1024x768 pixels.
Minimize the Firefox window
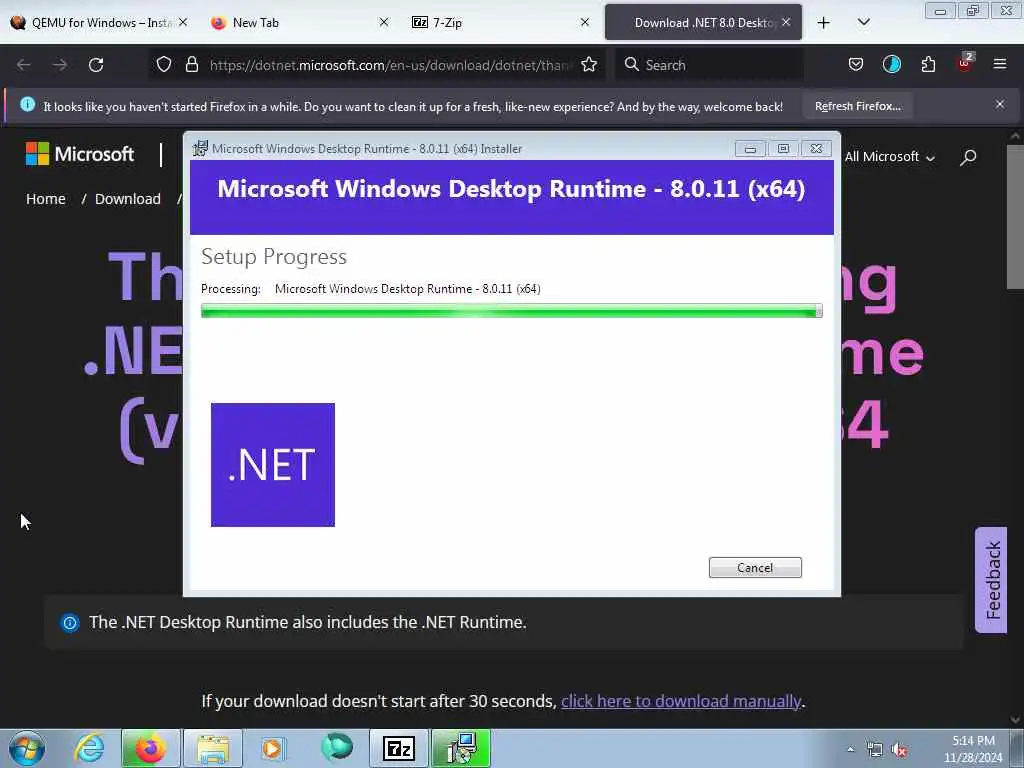tap(940, 10)
